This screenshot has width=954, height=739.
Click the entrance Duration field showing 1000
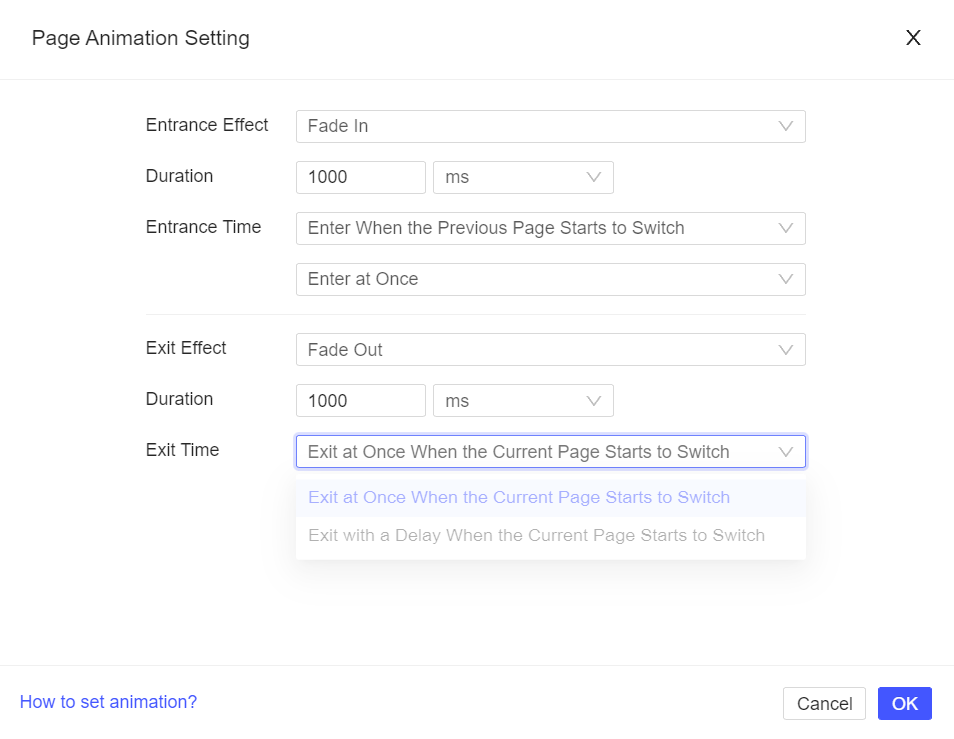click(360, 177)
